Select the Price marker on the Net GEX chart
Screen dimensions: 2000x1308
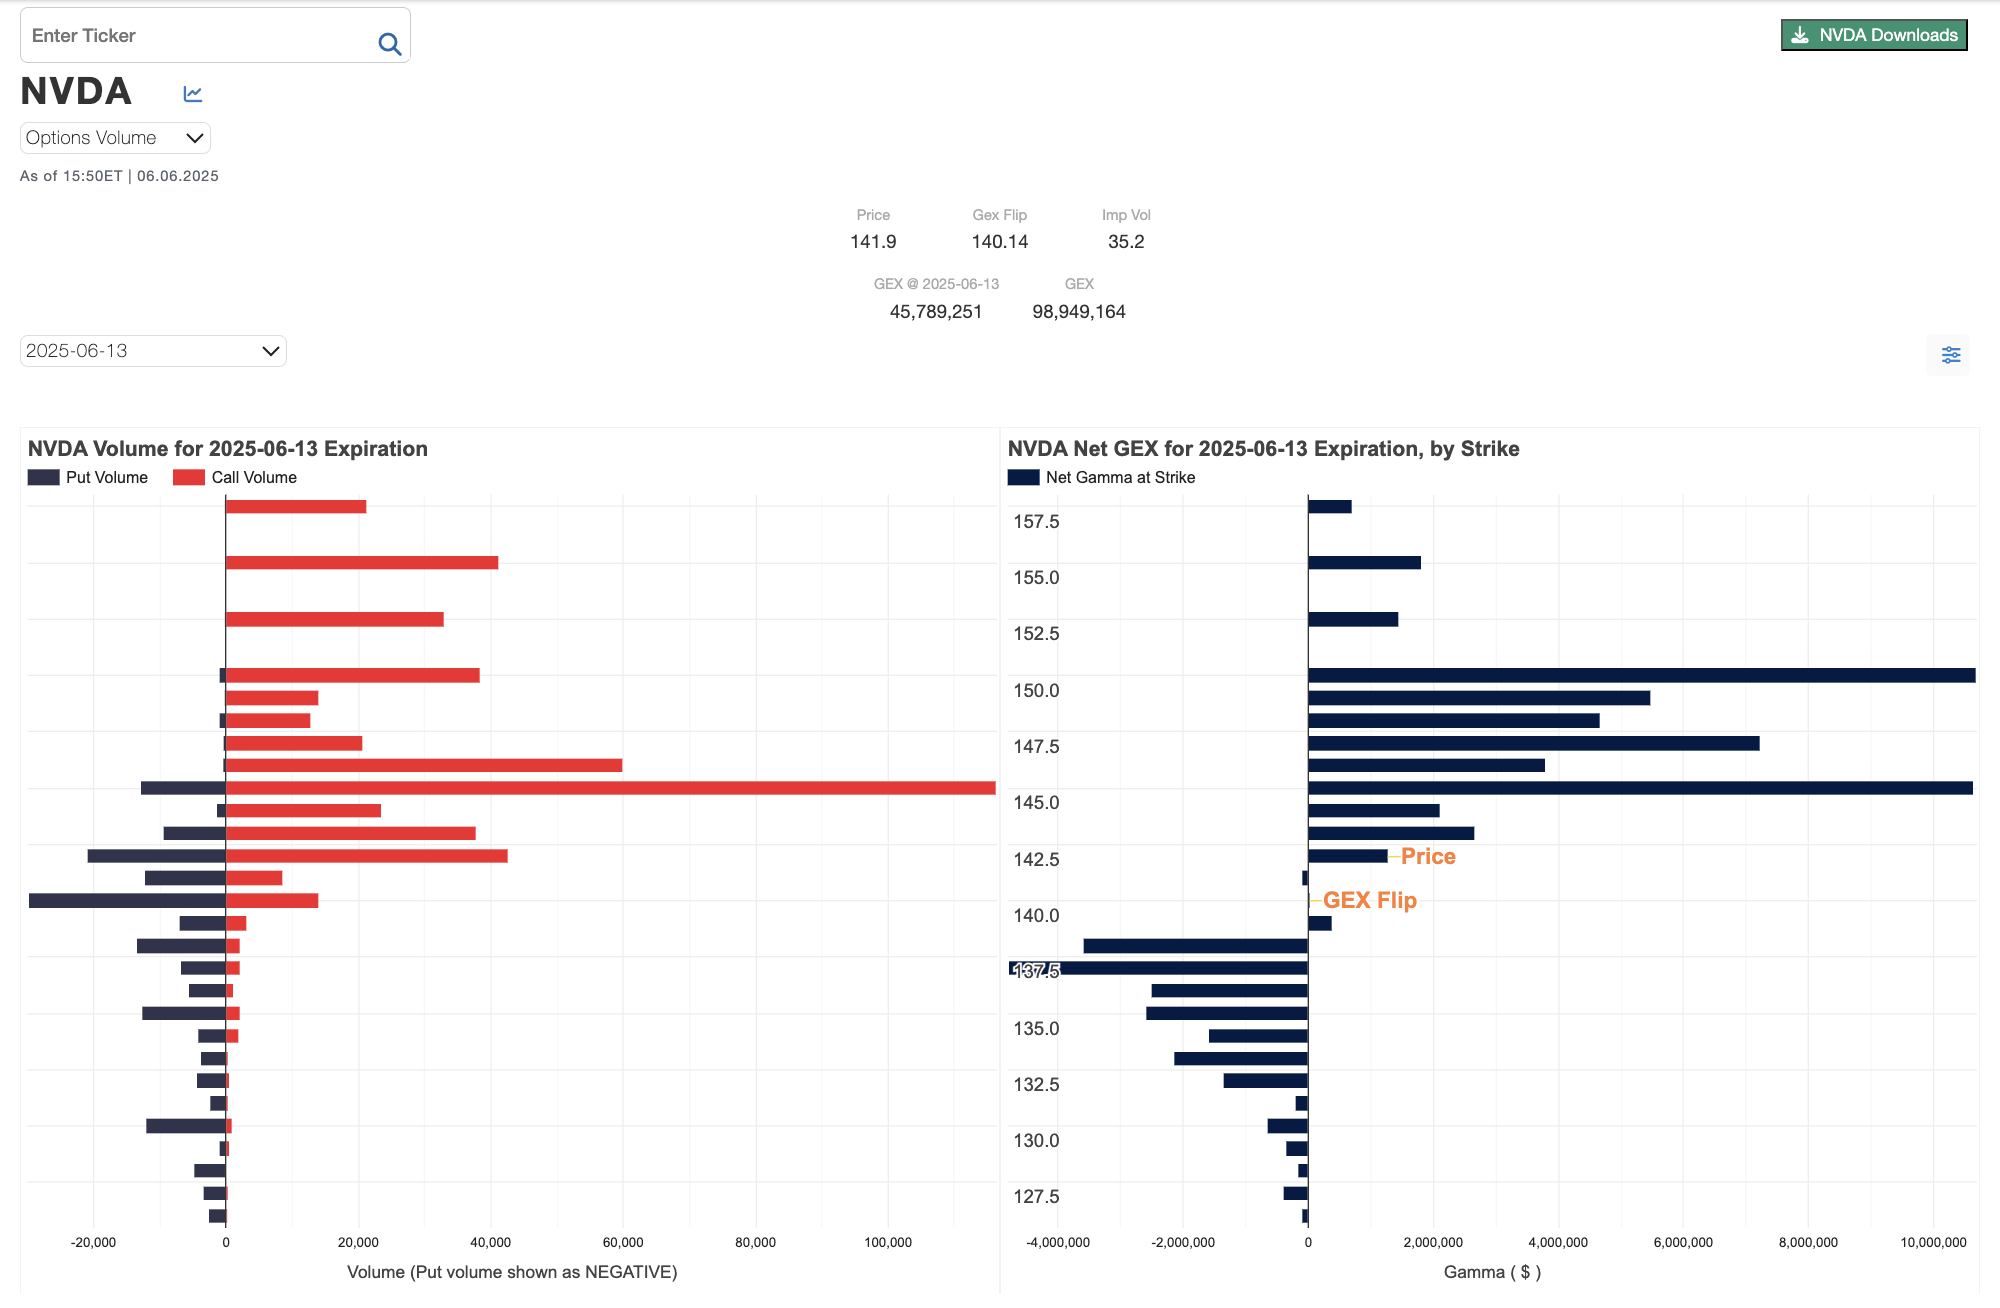[1428, 856]
